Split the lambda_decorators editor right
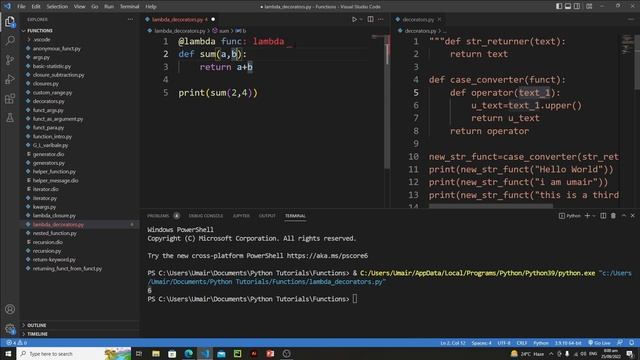 coord(370,19)
